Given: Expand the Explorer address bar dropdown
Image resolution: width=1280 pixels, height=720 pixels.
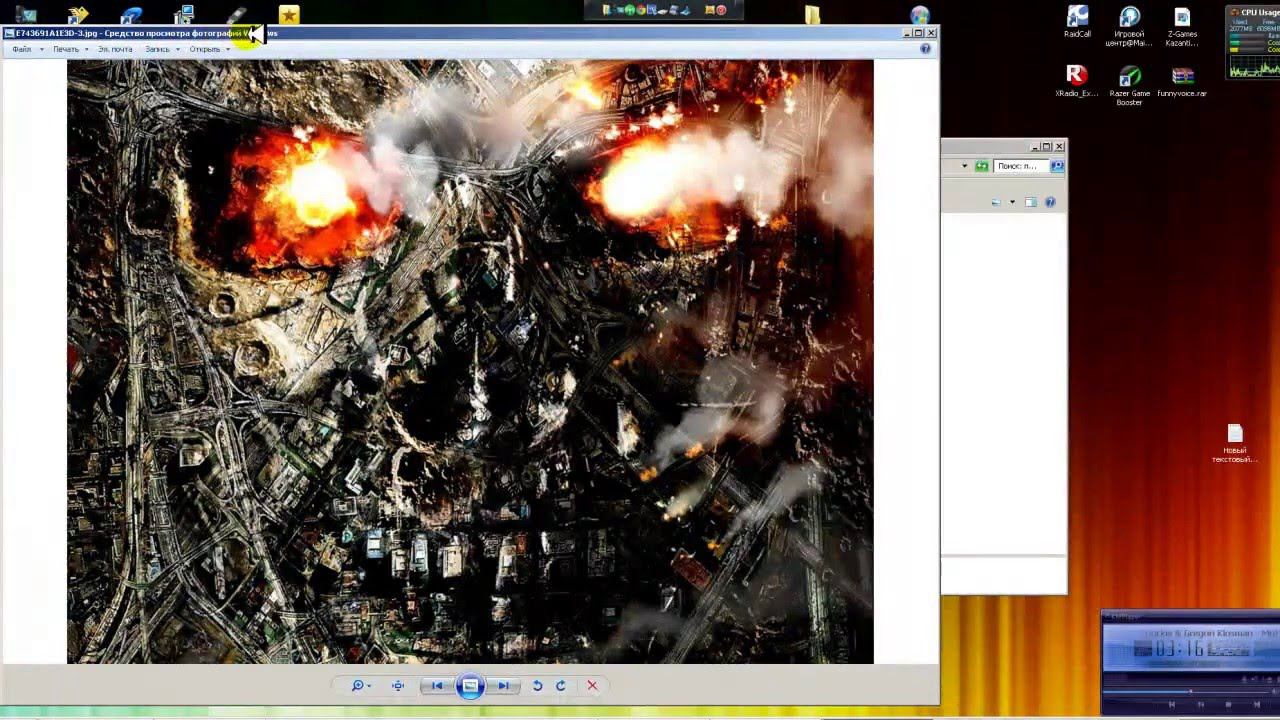Looking at the screenshot, I should (965, 166).
